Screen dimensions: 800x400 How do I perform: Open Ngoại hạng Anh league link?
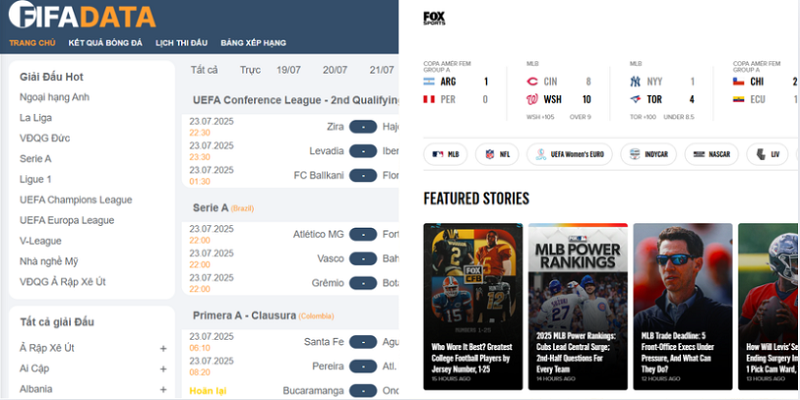(55, 97)
